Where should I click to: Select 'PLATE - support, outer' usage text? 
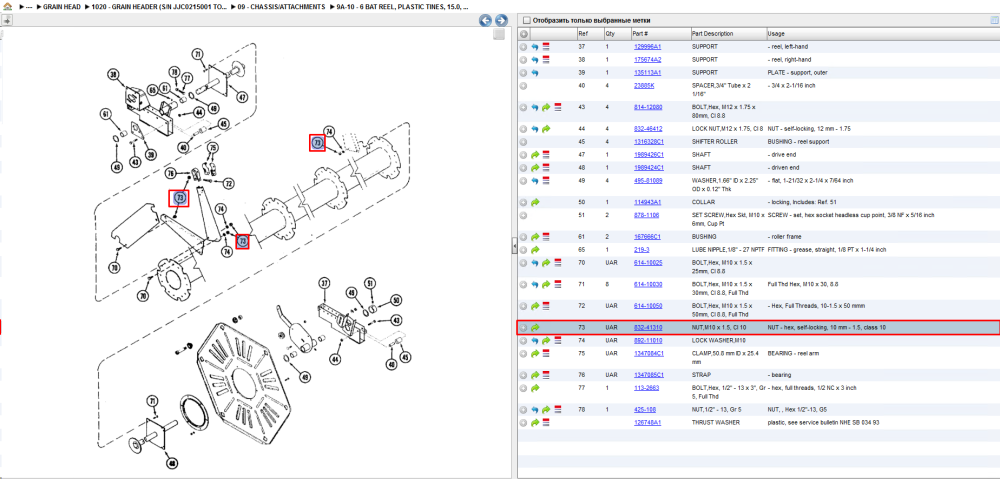[x=798, y=73]
